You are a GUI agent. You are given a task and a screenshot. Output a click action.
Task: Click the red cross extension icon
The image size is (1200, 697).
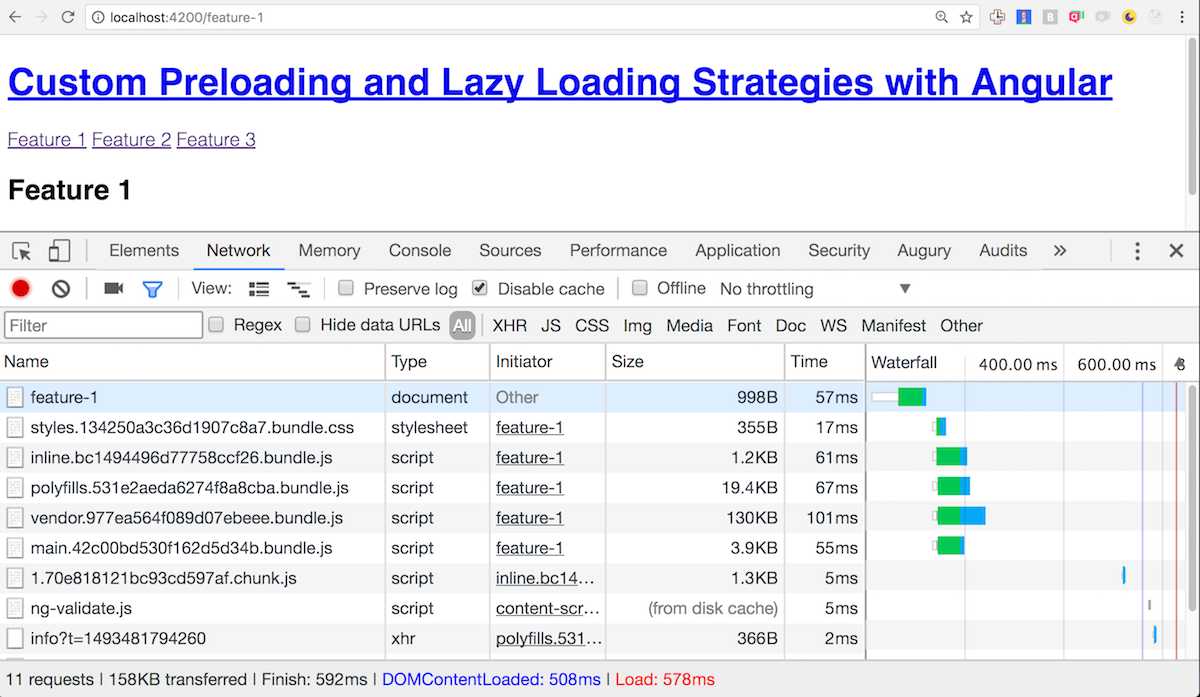997,17
